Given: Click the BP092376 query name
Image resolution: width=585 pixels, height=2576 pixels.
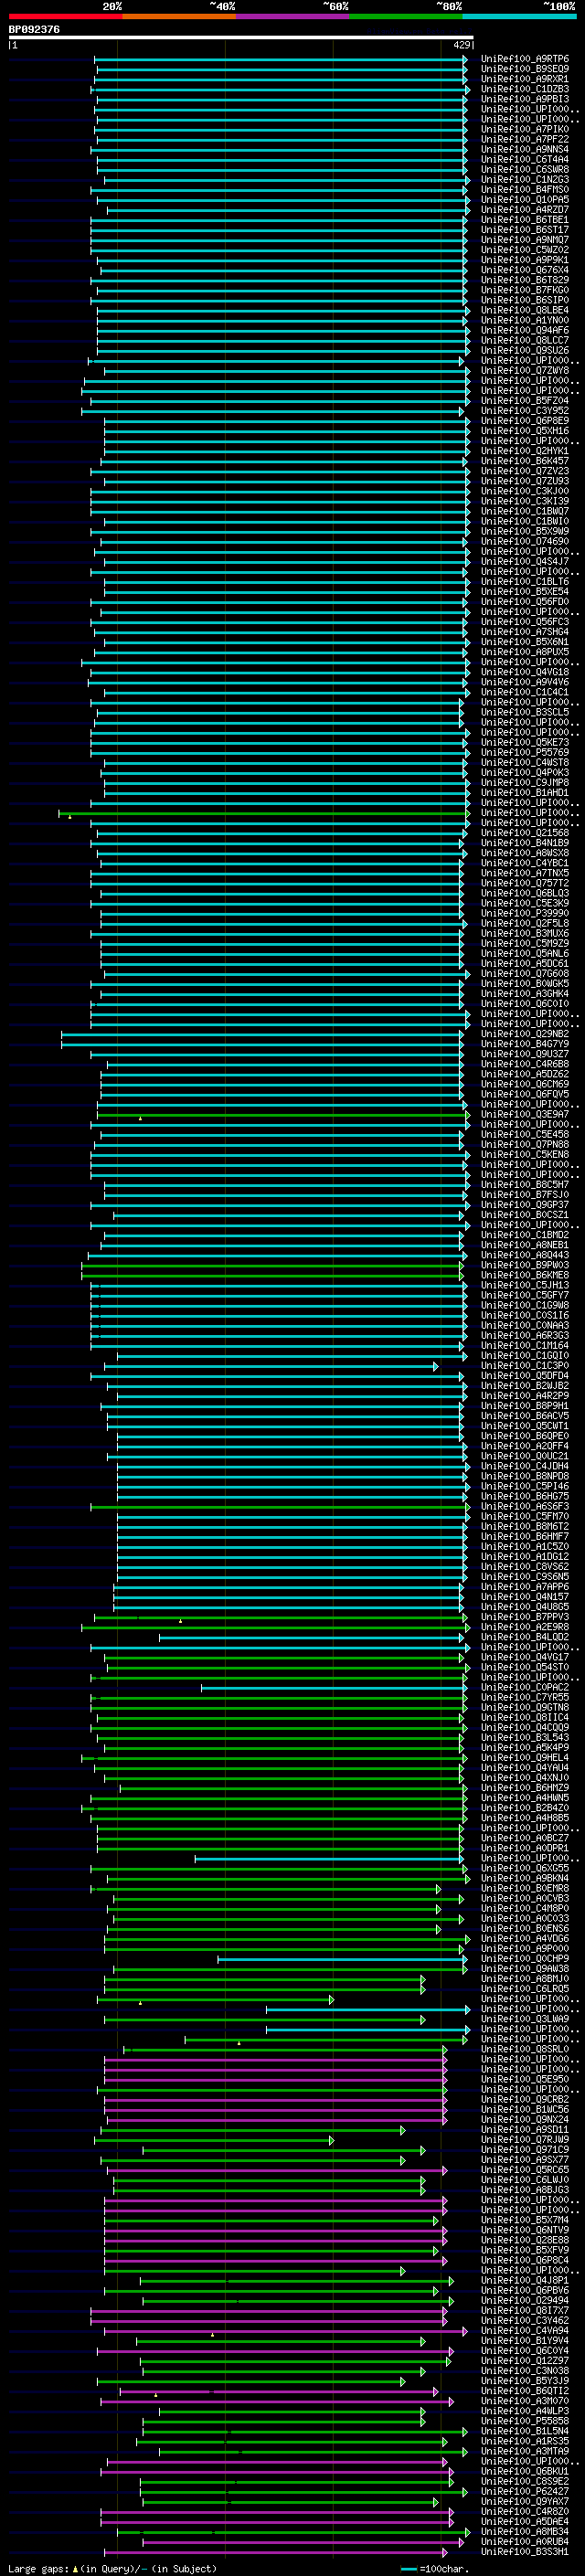Looking at the screenshot, I should (34, 29).
